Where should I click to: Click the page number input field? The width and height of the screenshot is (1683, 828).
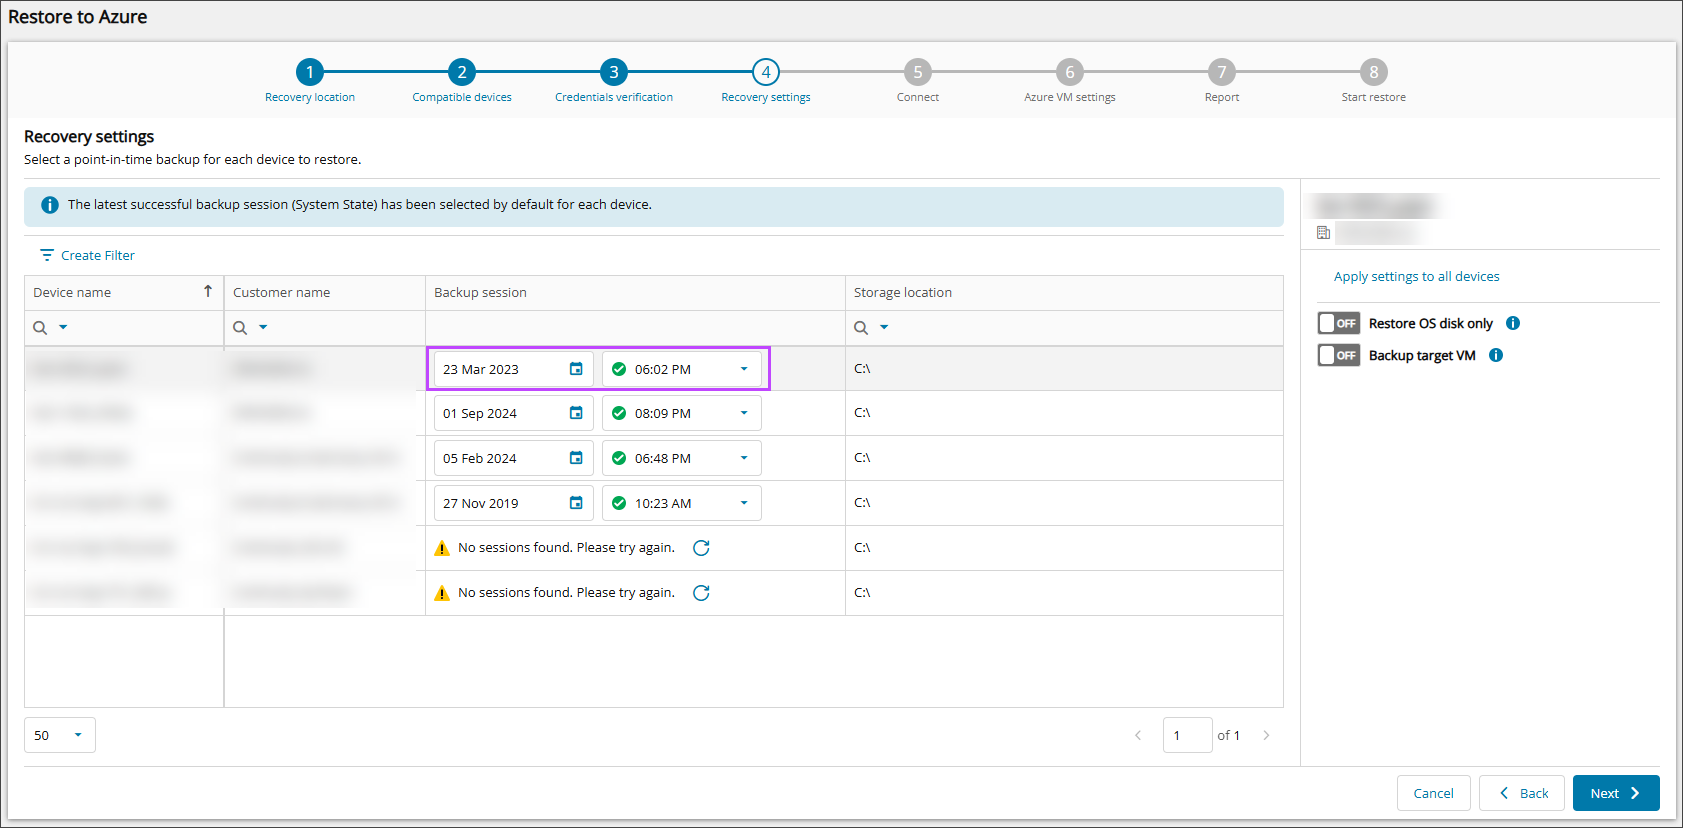tap(1187, 735)
